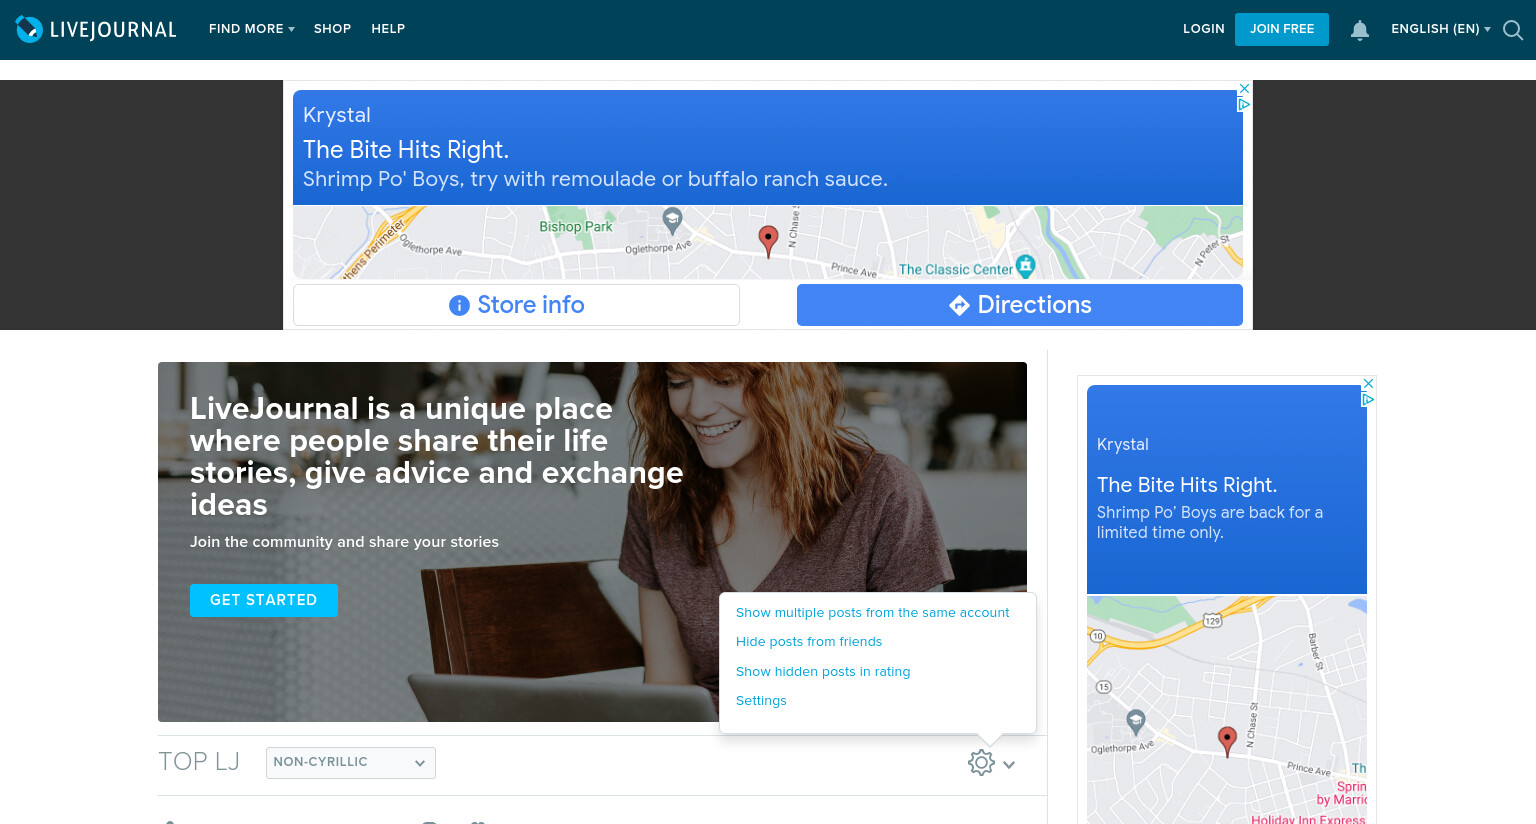Click the LOGIN link

coord(1203,29)
